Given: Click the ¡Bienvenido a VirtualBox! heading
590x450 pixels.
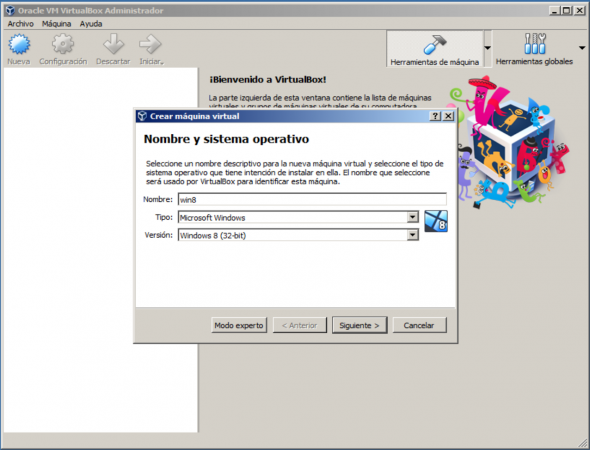Looking at the screenshot, I should coord(268,79).
